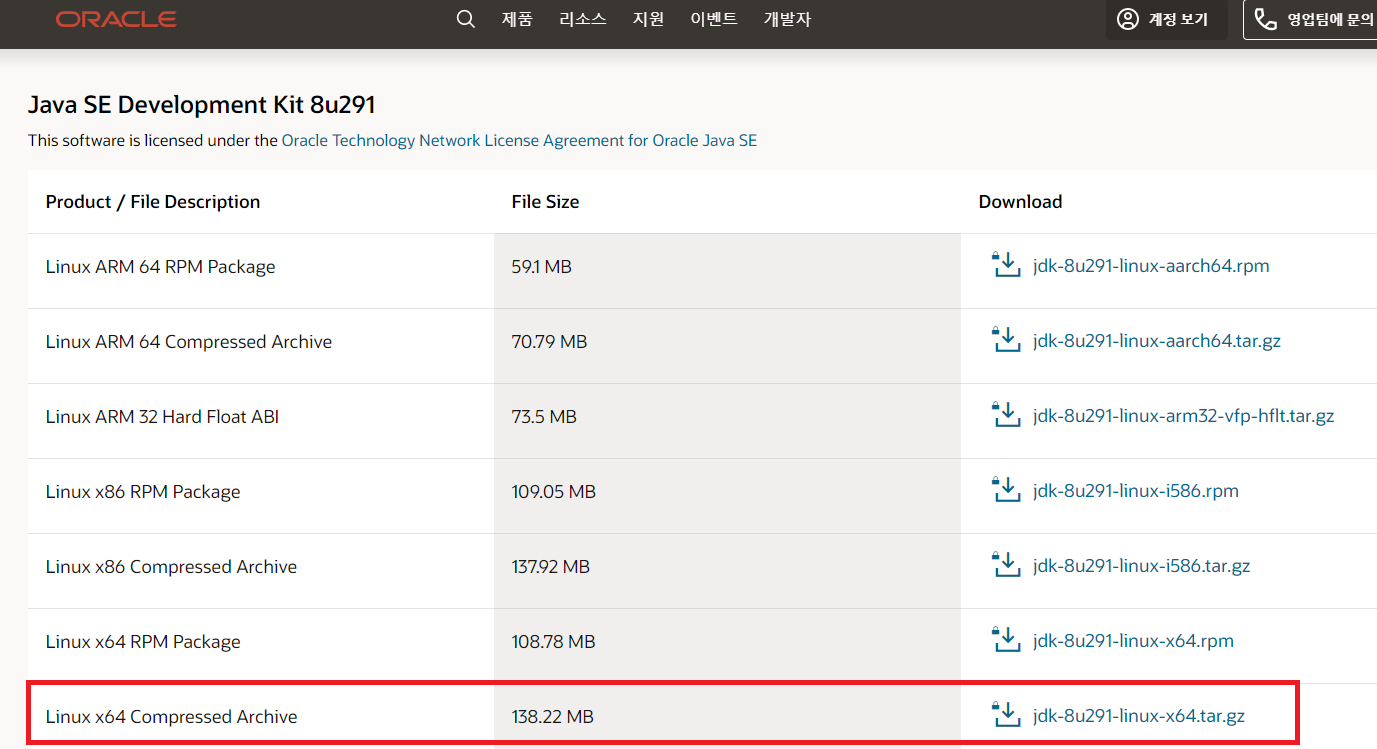
Task: Click download icon for jdk-8u291-linux-x64.tar.gz
Action: click(x=1005, y=716)
